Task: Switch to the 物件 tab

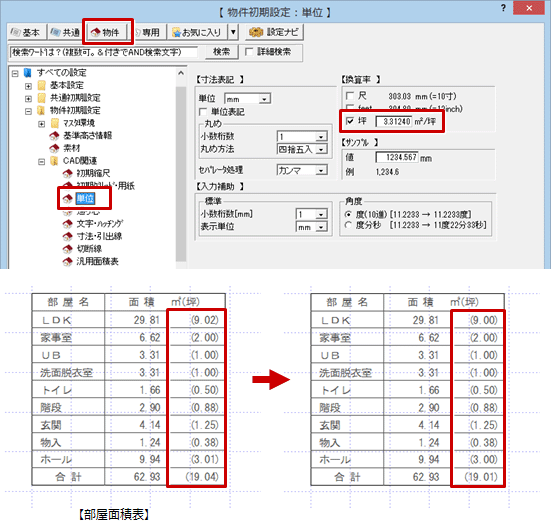Action: 106,32
